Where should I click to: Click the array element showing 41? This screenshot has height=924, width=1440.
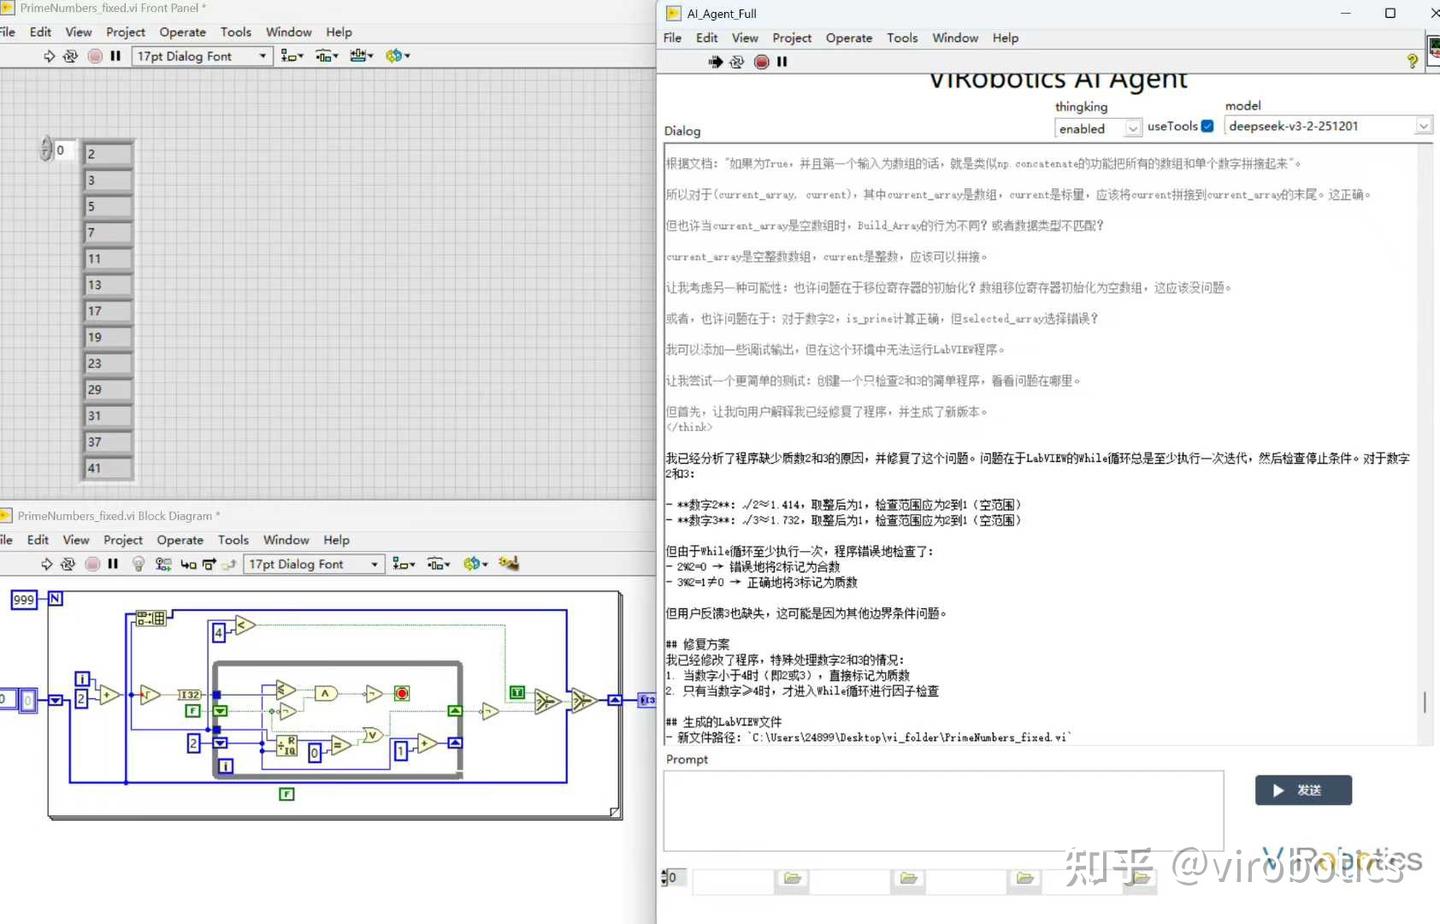(x=107, y=468)
